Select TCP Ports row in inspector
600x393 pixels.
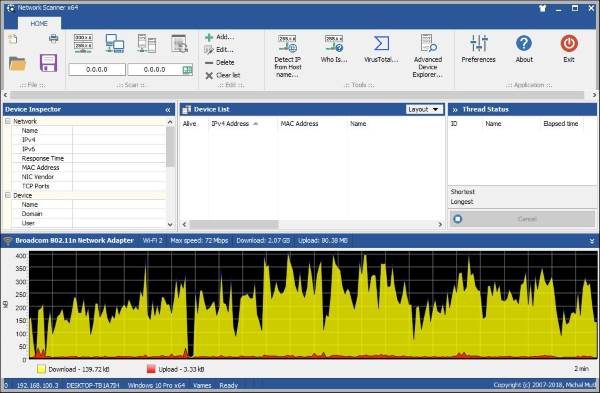(89, 186)
